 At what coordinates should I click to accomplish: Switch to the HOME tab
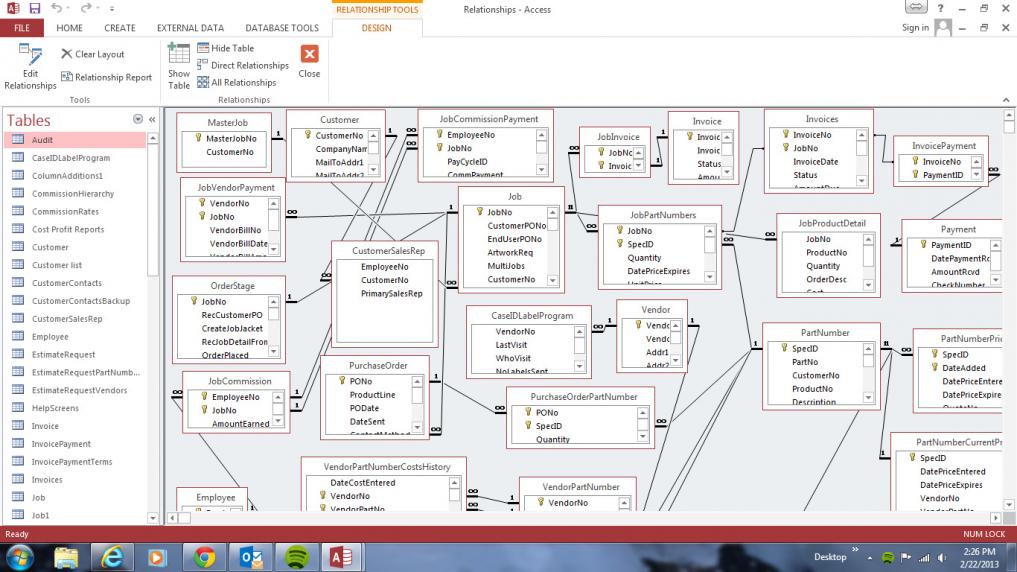(x=69, y=28)
